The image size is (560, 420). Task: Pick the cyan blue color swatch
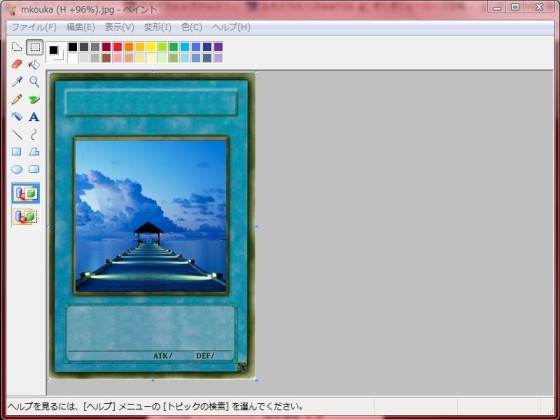pos(185,47)
